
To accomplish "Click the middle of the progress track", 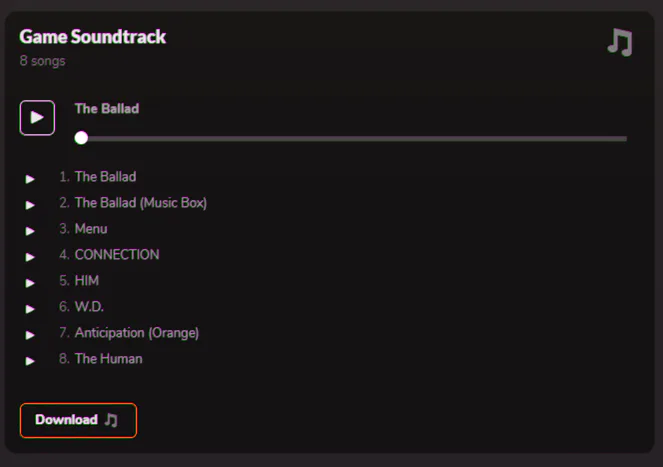I will (354, 138).
